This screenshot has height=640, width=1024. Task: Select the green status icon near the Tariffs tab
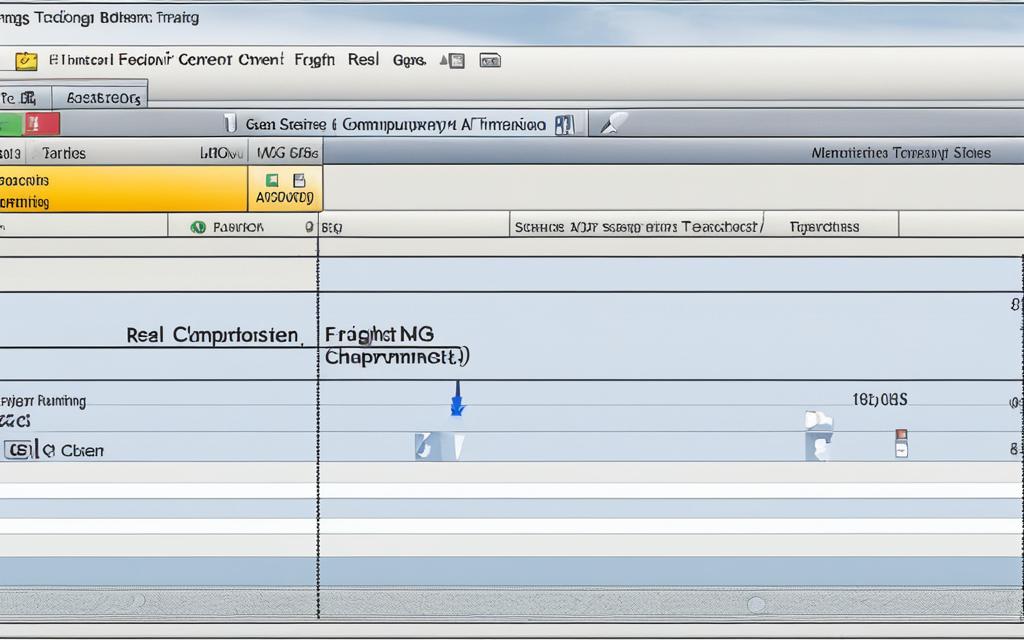(8, 125)
